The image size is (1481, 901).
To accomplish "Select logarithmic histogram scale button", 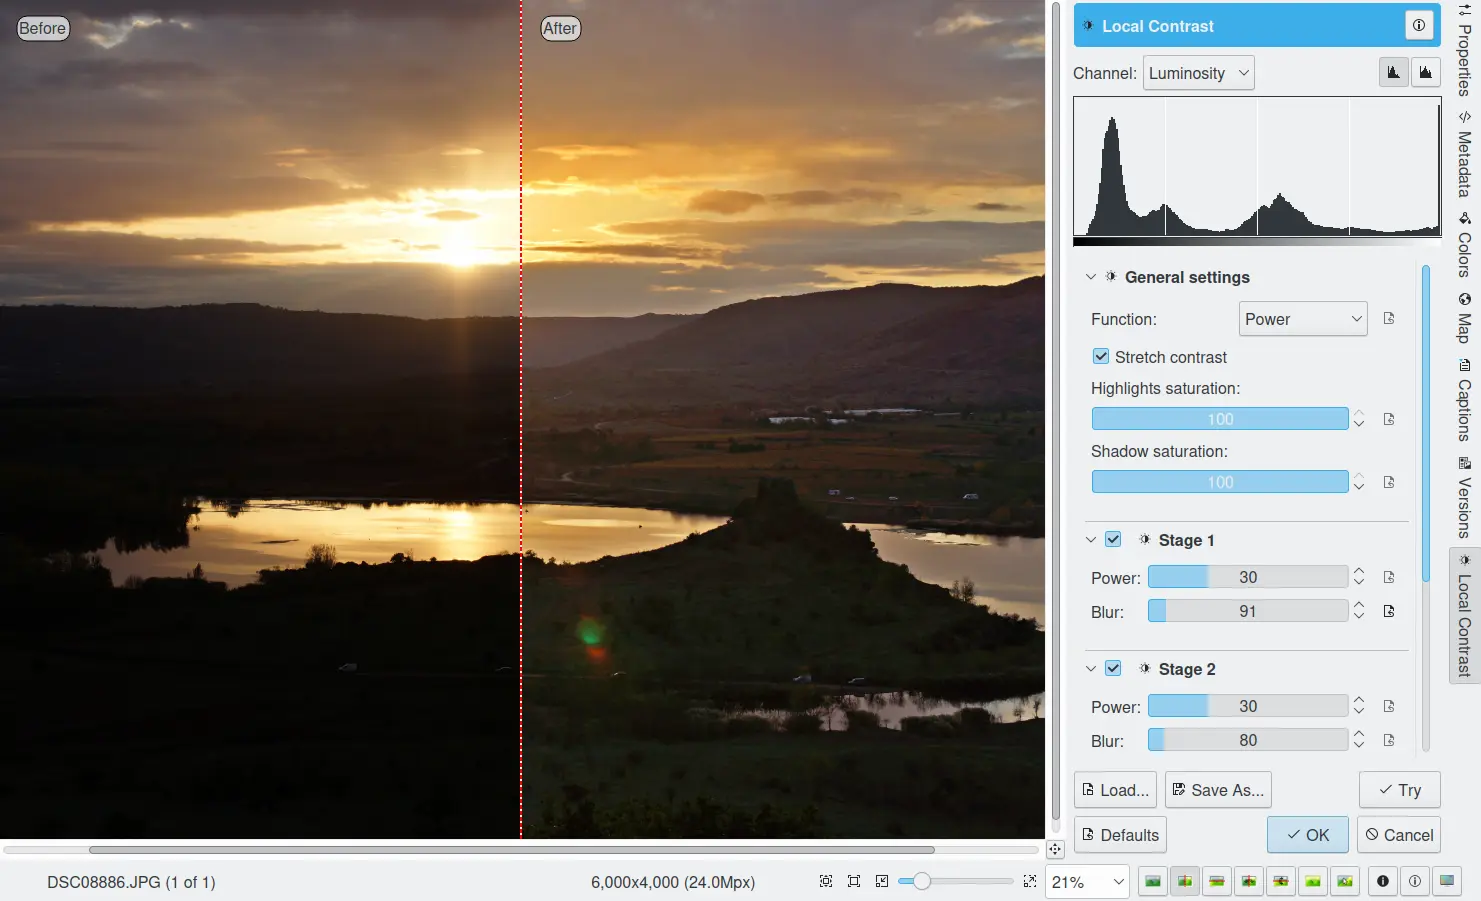I will (1425, 73).
